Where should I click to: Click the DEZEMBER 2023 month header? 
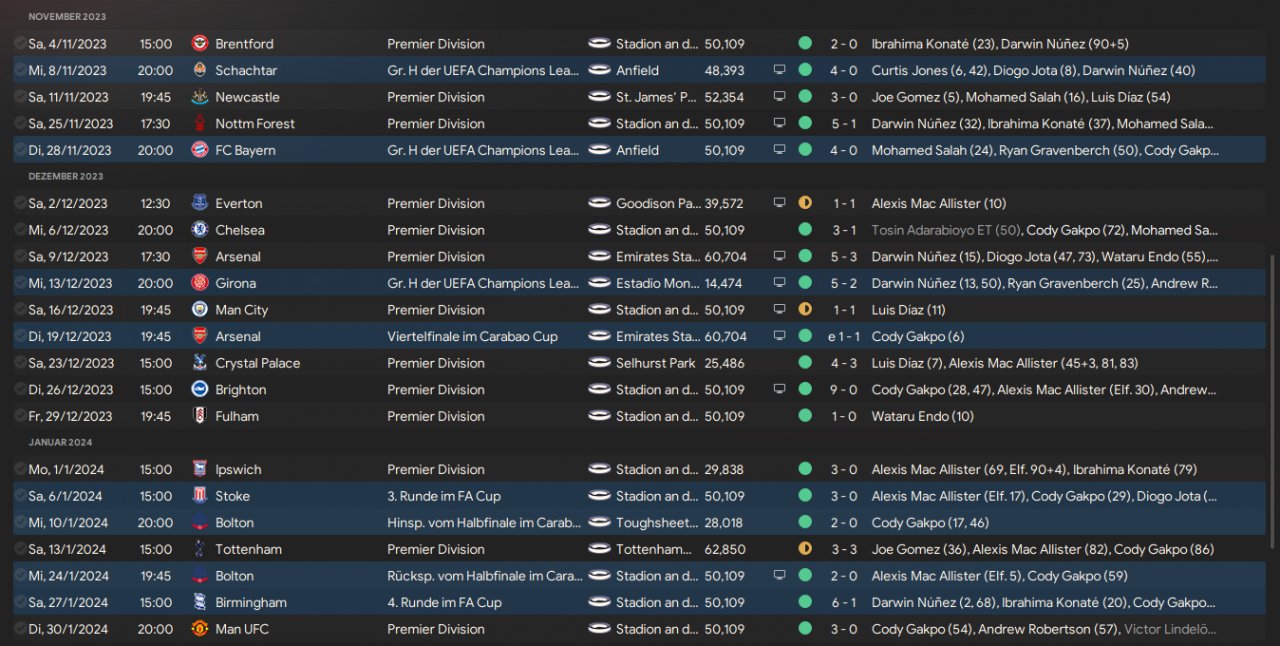(66, 176)
